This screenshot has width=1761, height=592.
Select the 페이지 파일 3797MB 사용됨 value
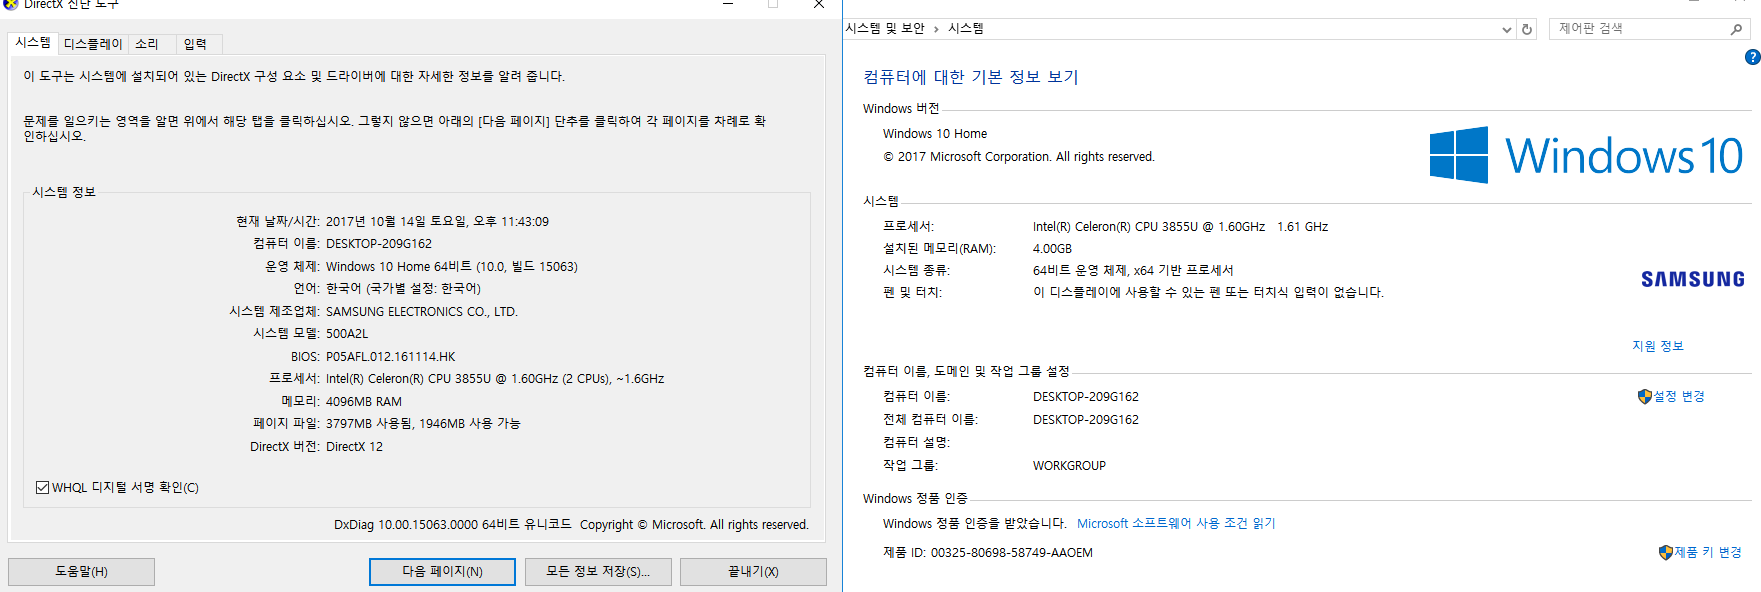coord(423,424)
